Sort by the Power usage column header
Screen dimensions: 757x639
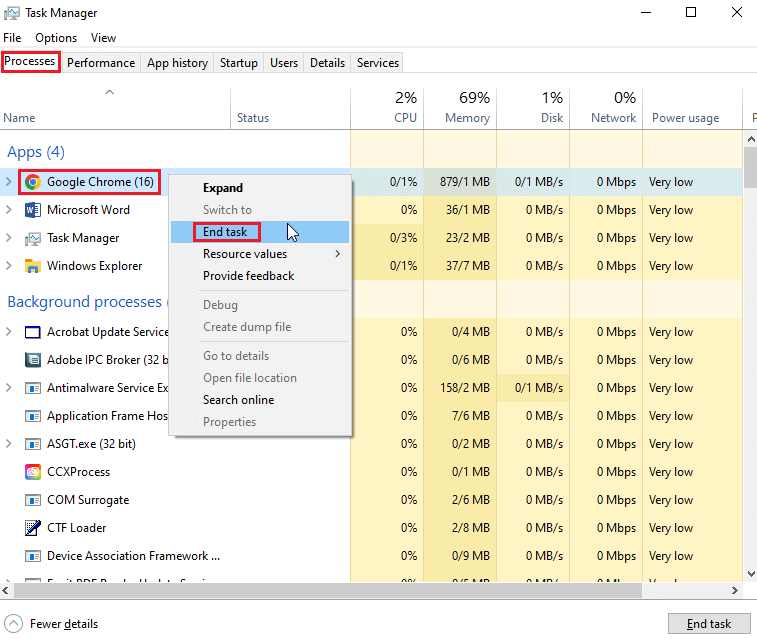pos(692,109)
